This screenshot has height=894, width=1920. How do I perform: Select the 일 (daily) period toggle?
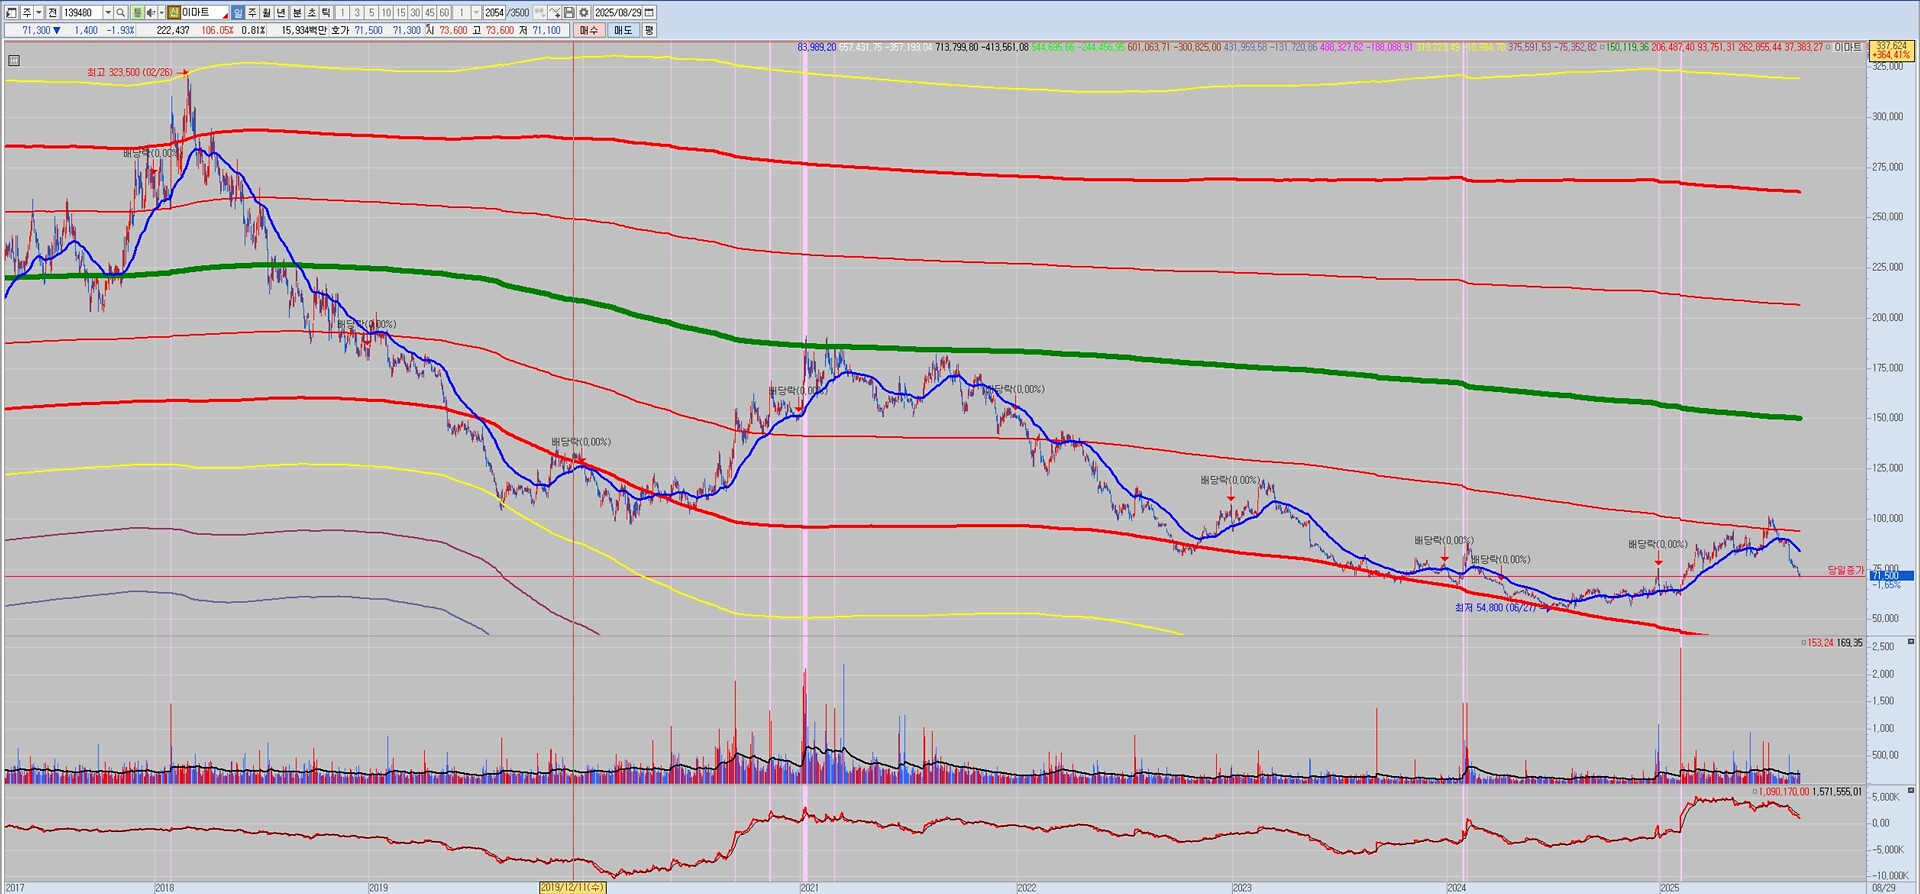pyautogui.click(x=238, y=13)
